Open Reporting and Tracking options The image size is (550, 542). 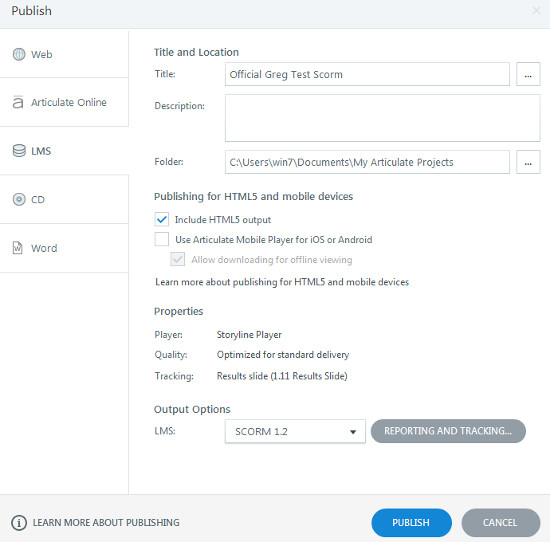448,431
